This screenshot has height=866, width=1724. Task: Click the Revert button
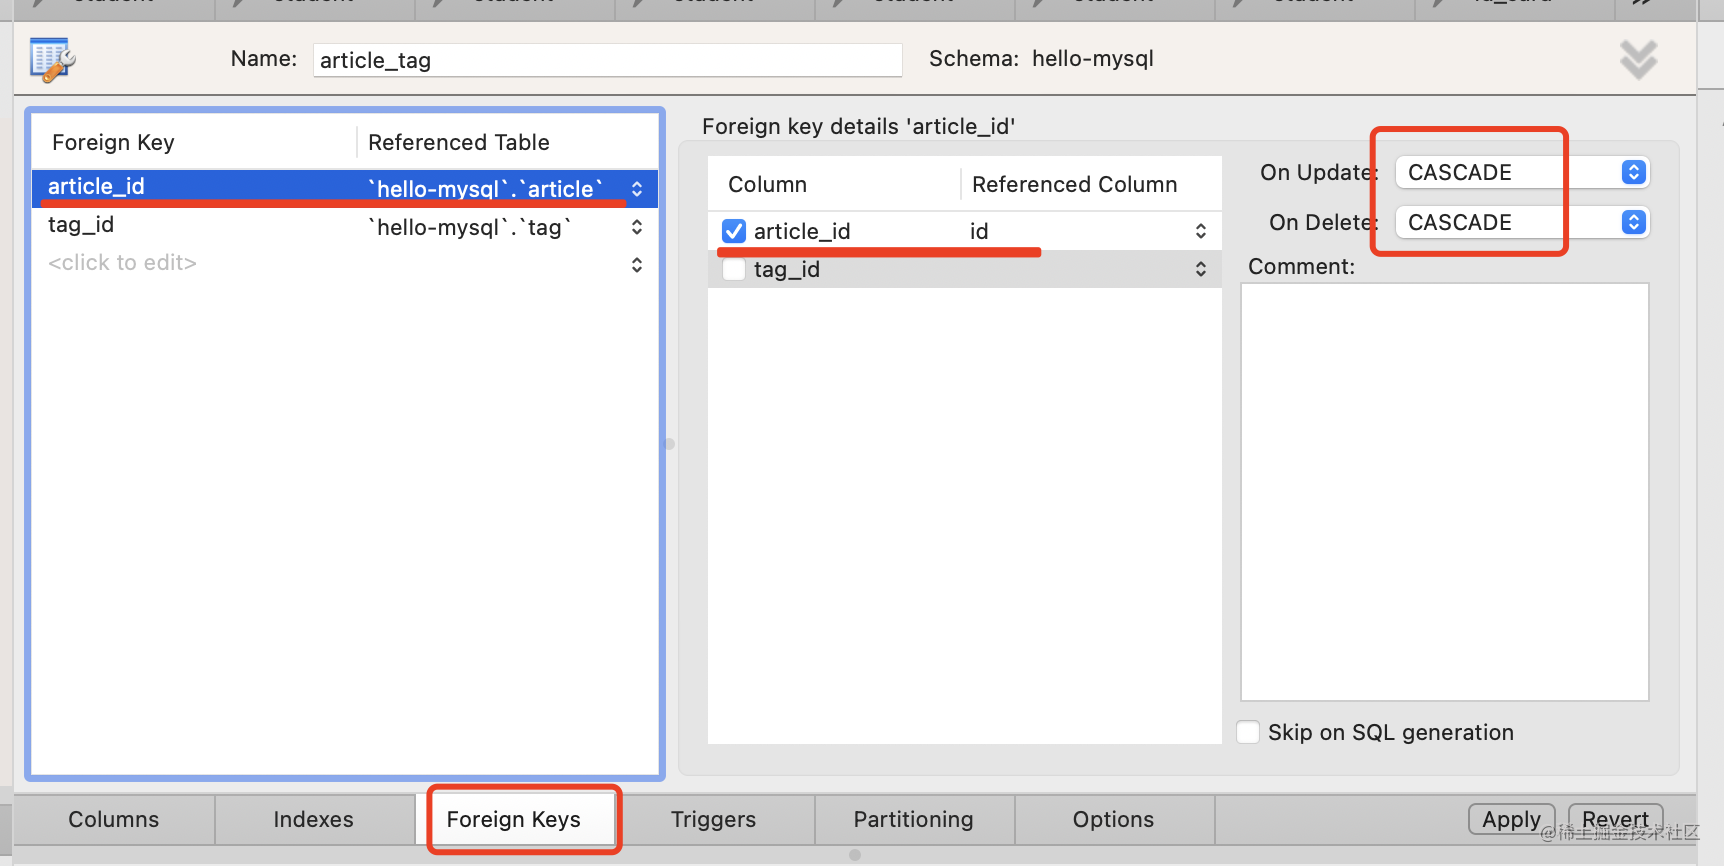[x=1615, y=819]
